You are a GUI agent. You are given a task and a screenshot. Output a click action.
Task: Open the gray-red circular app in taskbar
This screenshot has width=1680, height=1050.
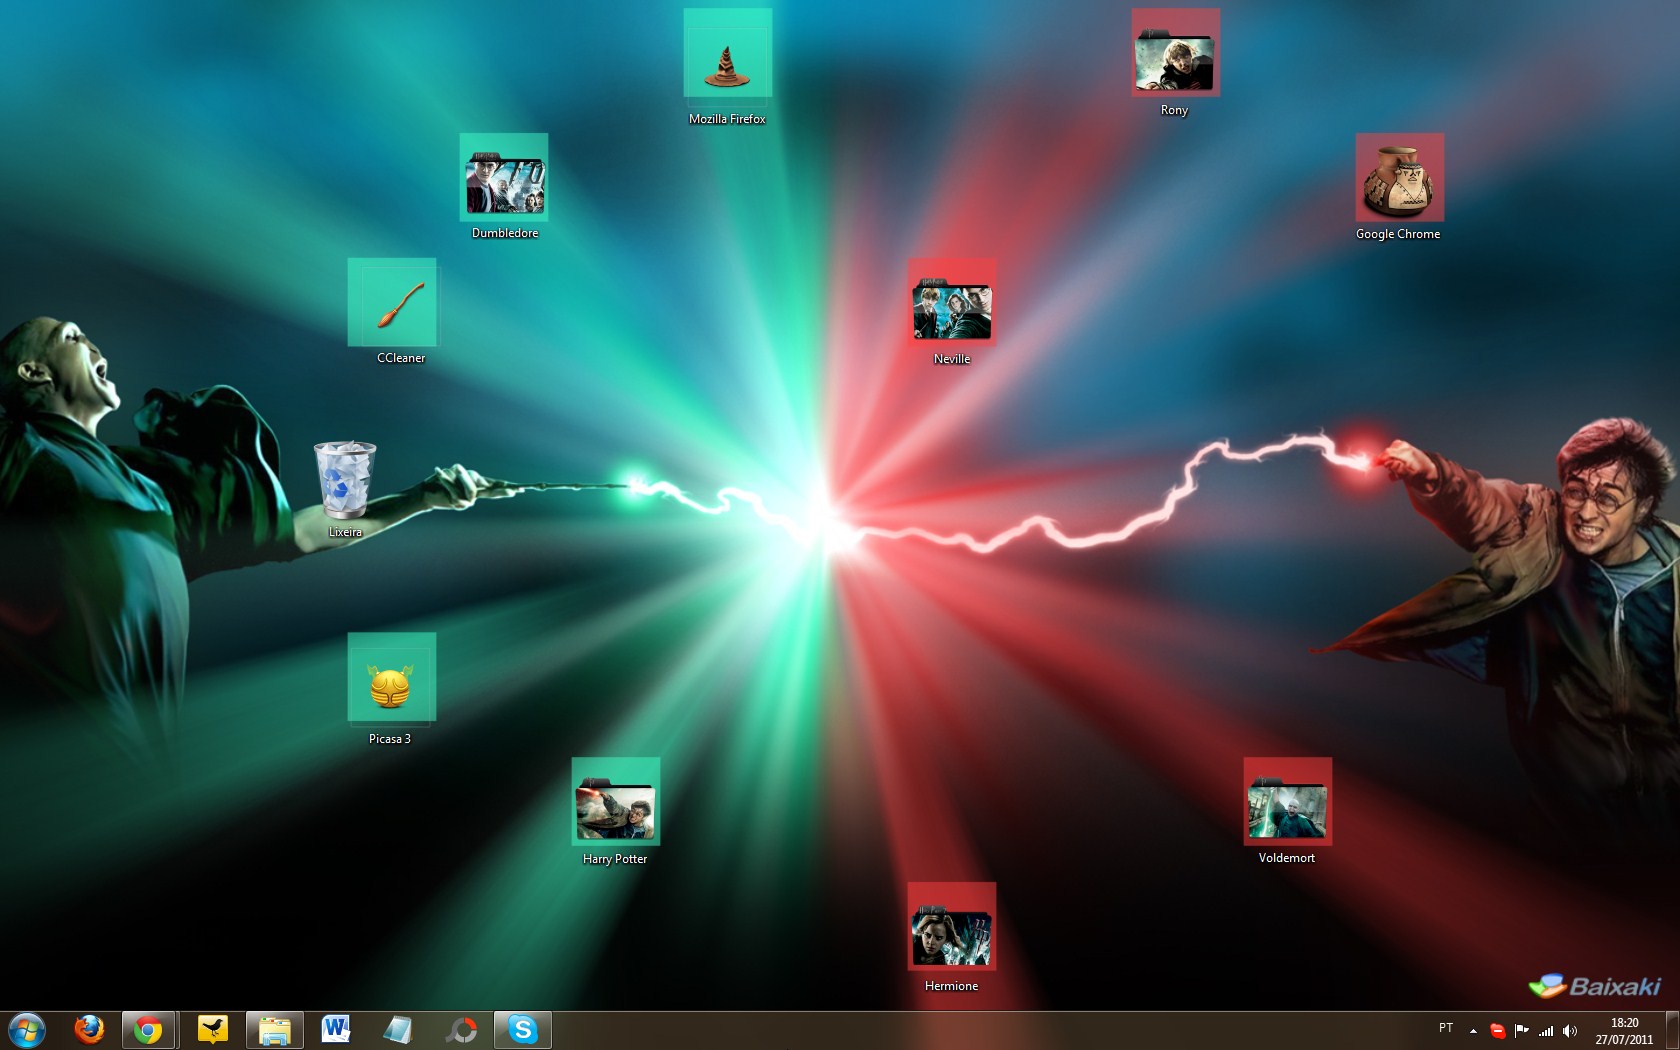[x=461, y=1030]
